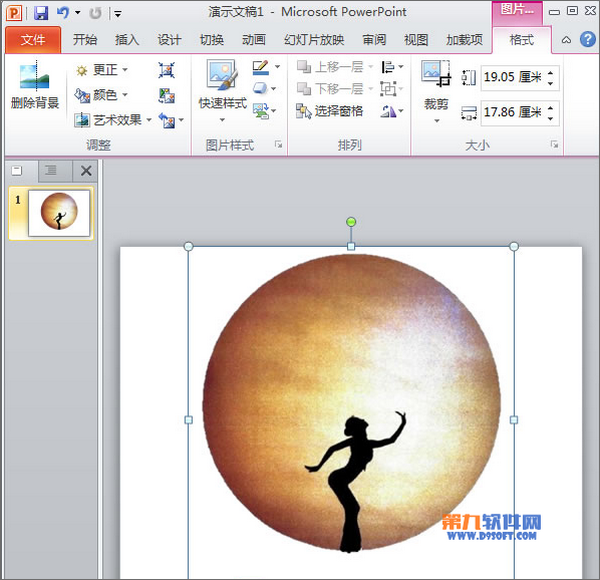Open the 图片样式 dialog launcher
Viewport: 600px width, 580px height.
279,145
